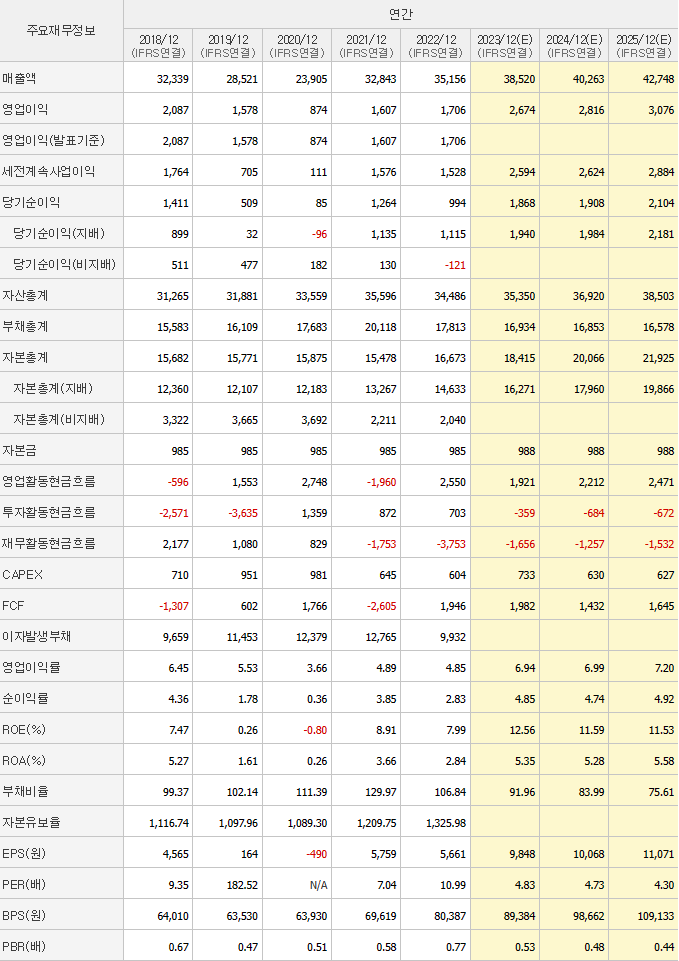This screenshot has height=961, width=679.
Task: Click the PER value 182.52
Action: pyautogui.click(x=242, y=885)
